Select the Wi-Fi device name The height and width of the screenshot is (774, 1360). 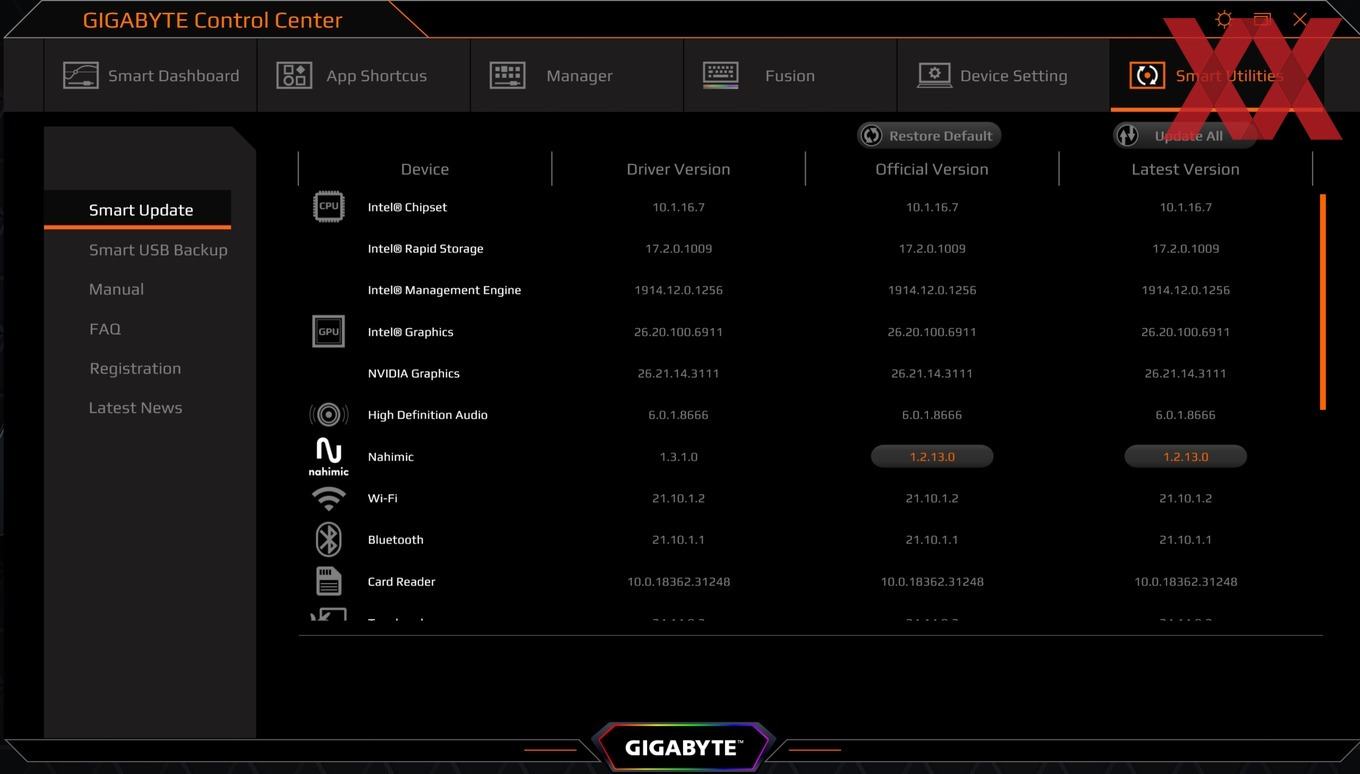[382, 498]
